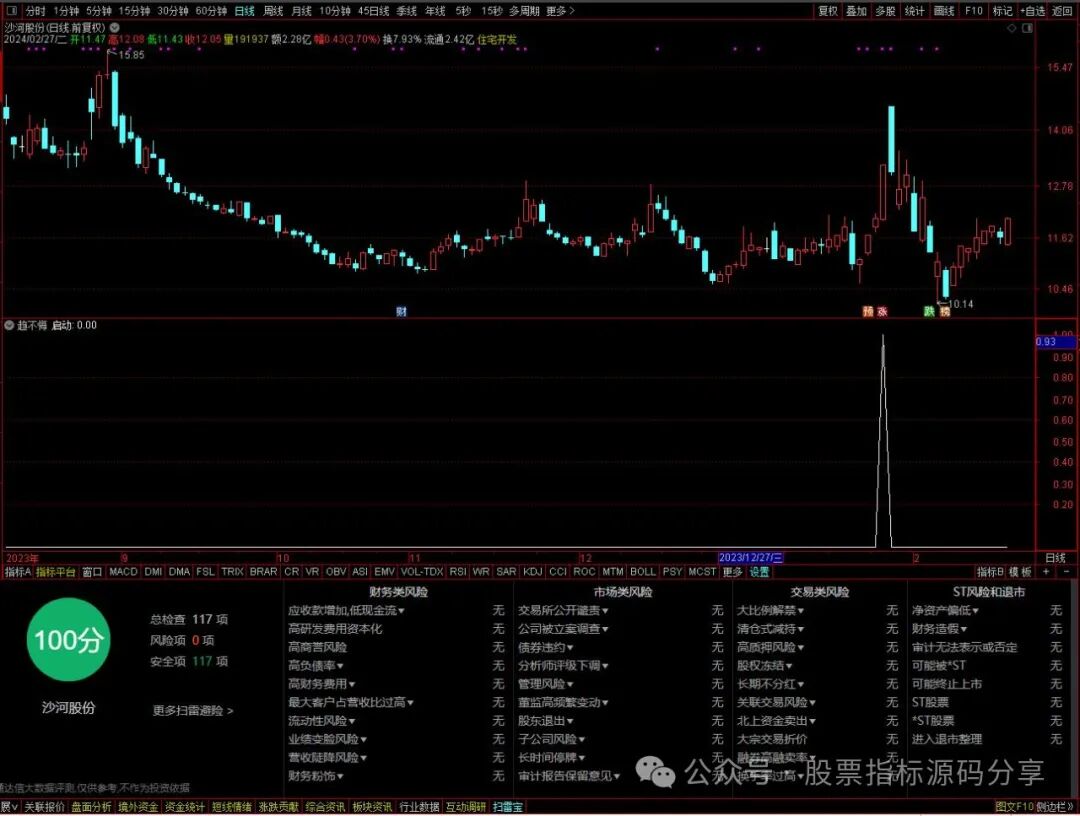The image size is (1080, 816).
Task: Click the 返回 back button
Action: (x=1062, y=11)
